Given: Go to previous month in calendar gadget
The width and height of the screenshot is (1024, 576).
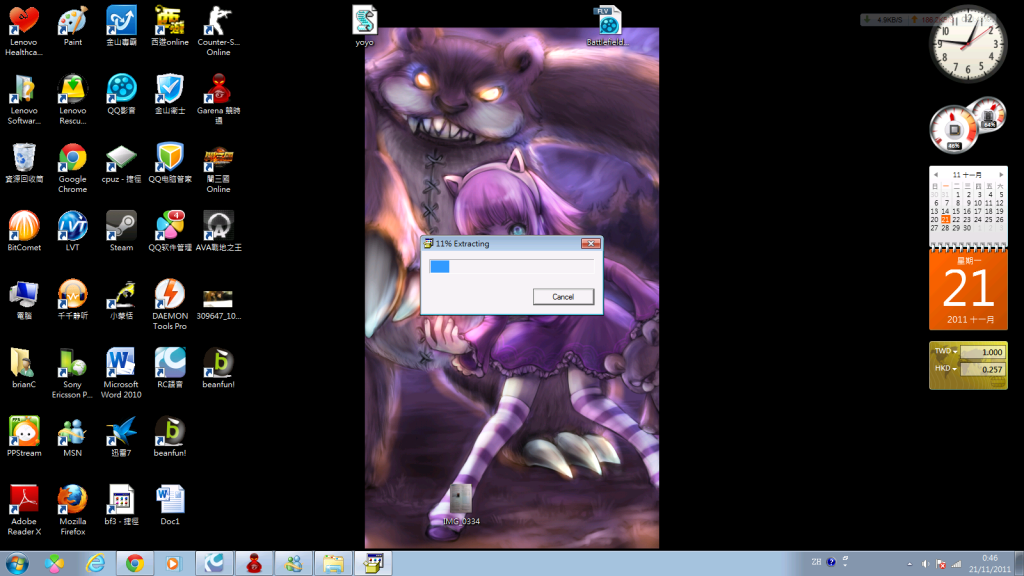Looking at the screenshot, I should [936, 174].
